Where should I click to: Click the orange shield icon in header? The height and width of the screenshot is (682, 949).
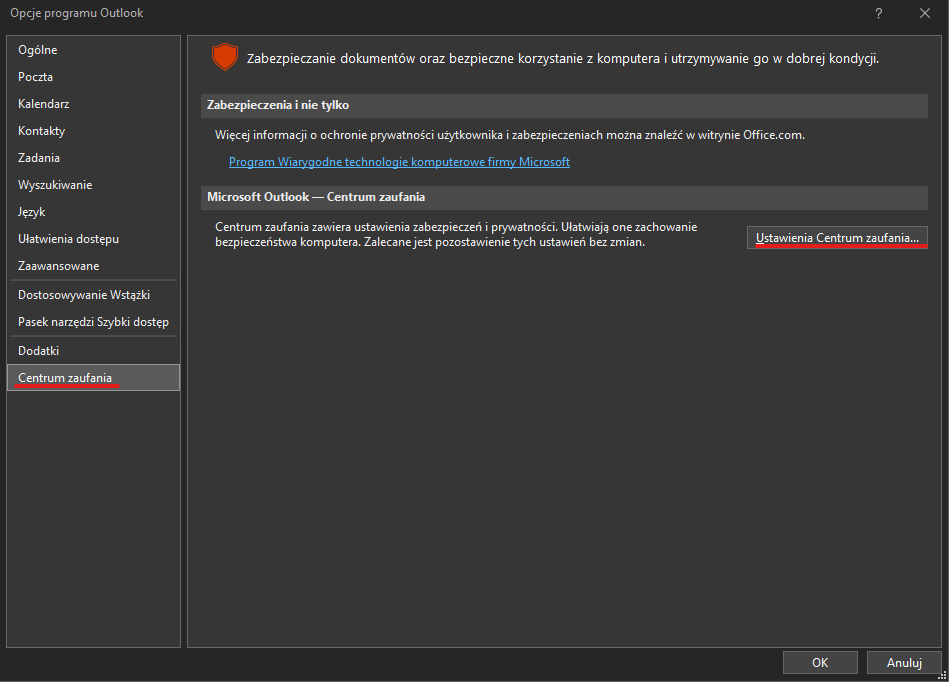tap(224, 58)
